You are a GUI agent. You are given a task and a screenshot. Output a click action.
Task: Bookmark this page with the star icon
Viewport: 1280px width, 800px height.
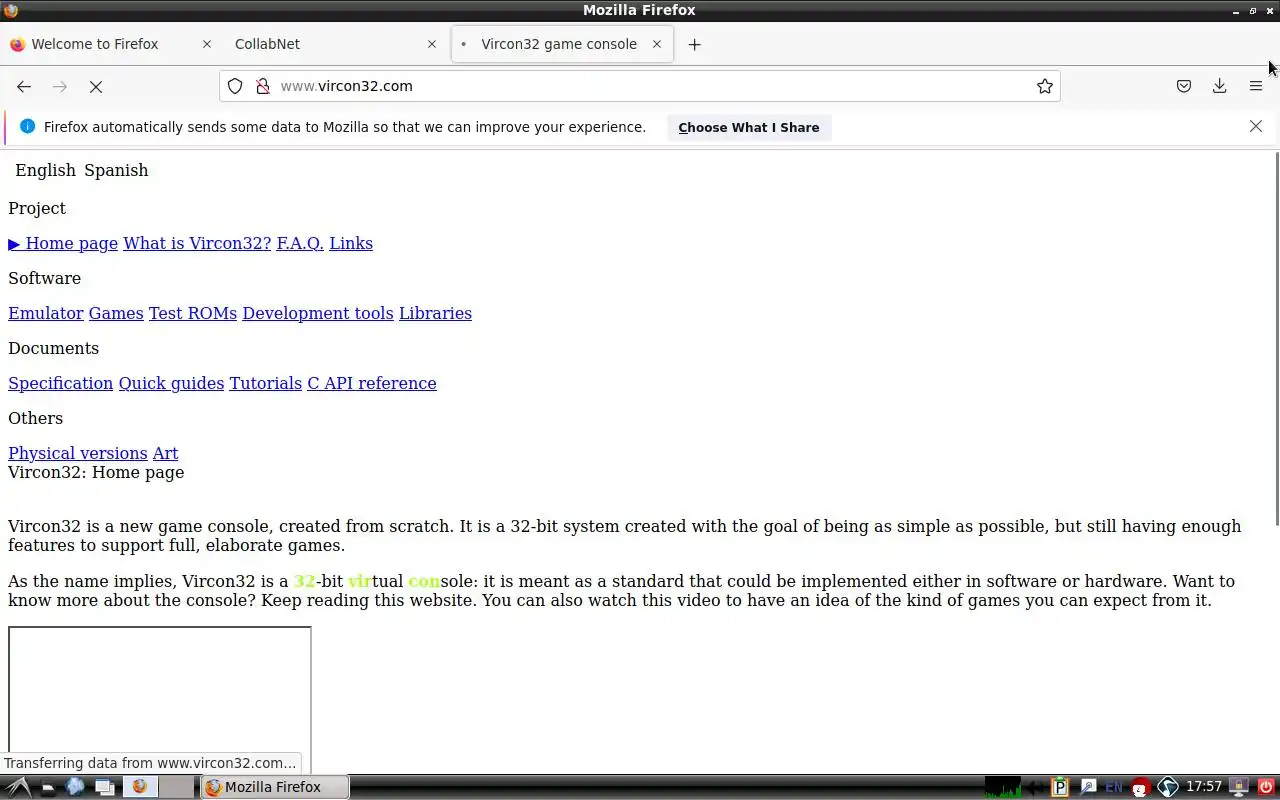tap(1045, 86)
